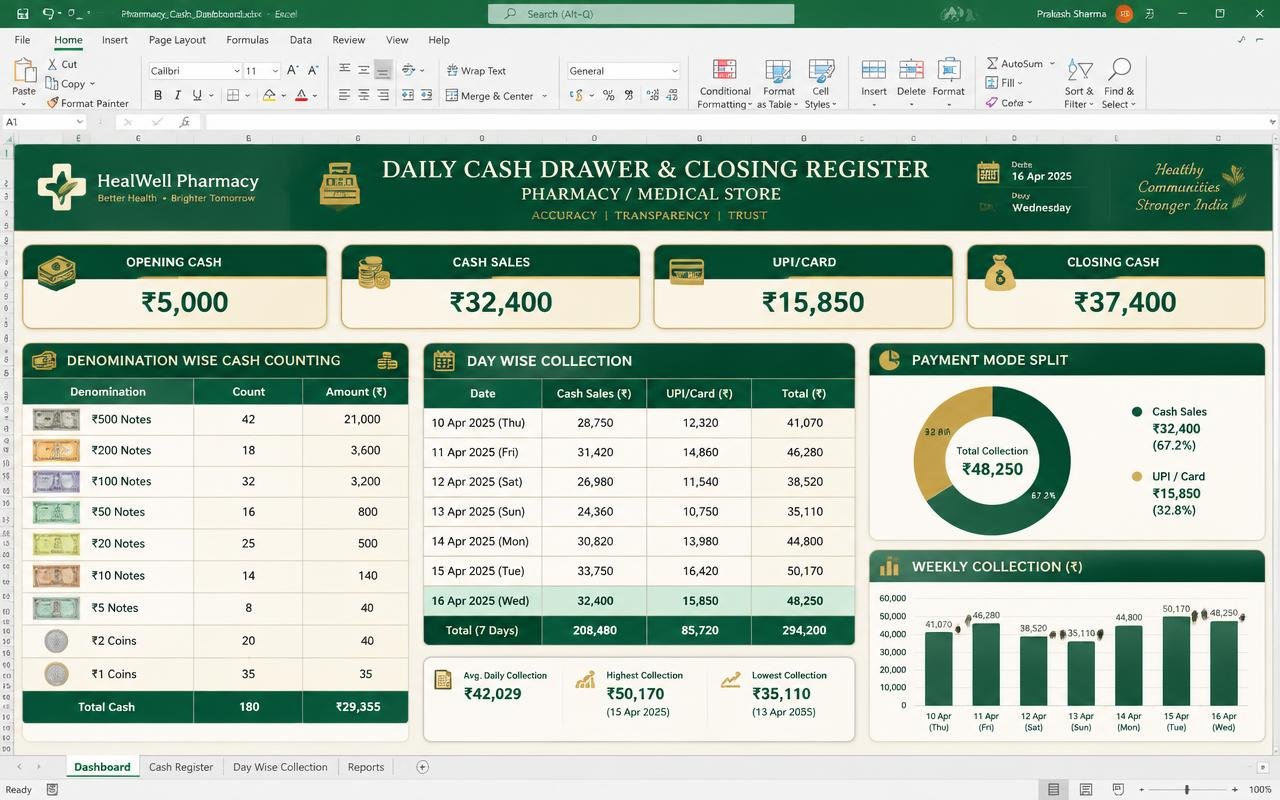
Task: Select Middle Align in alignment group
Action: pos(363,70)
